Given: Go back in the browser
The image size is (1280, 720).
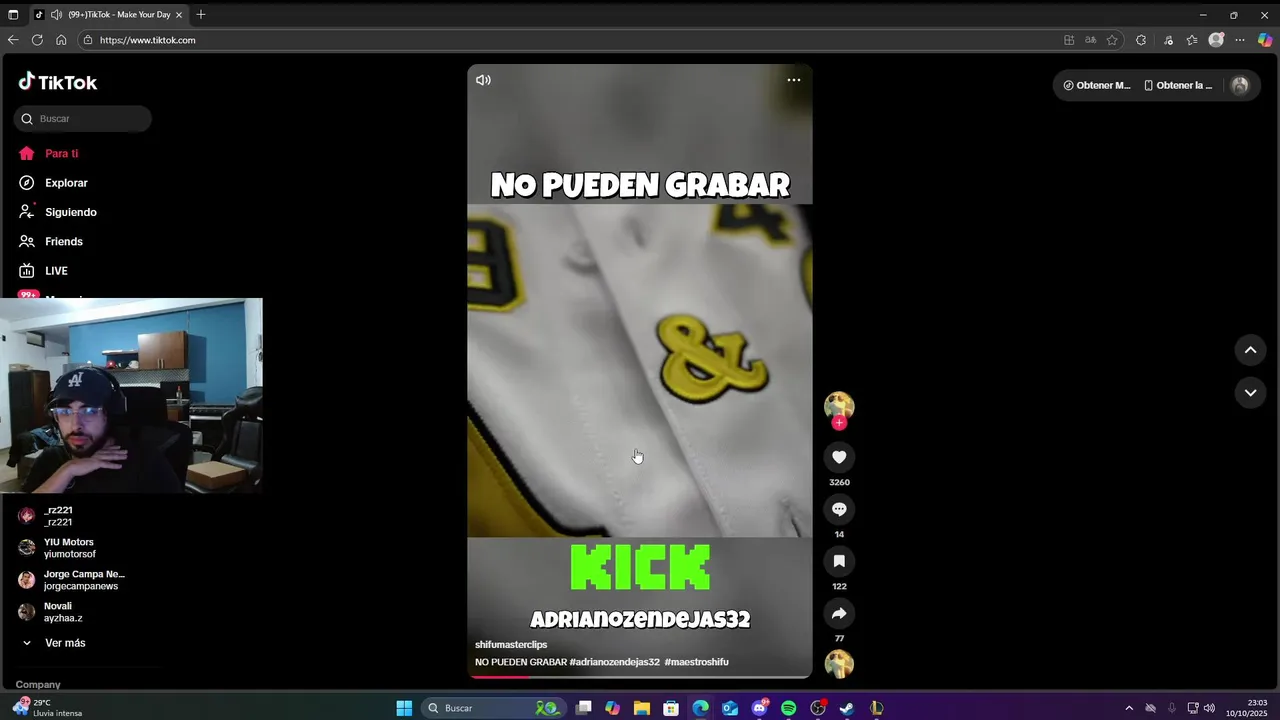Looking at the screenshot, I should point(13,40).
